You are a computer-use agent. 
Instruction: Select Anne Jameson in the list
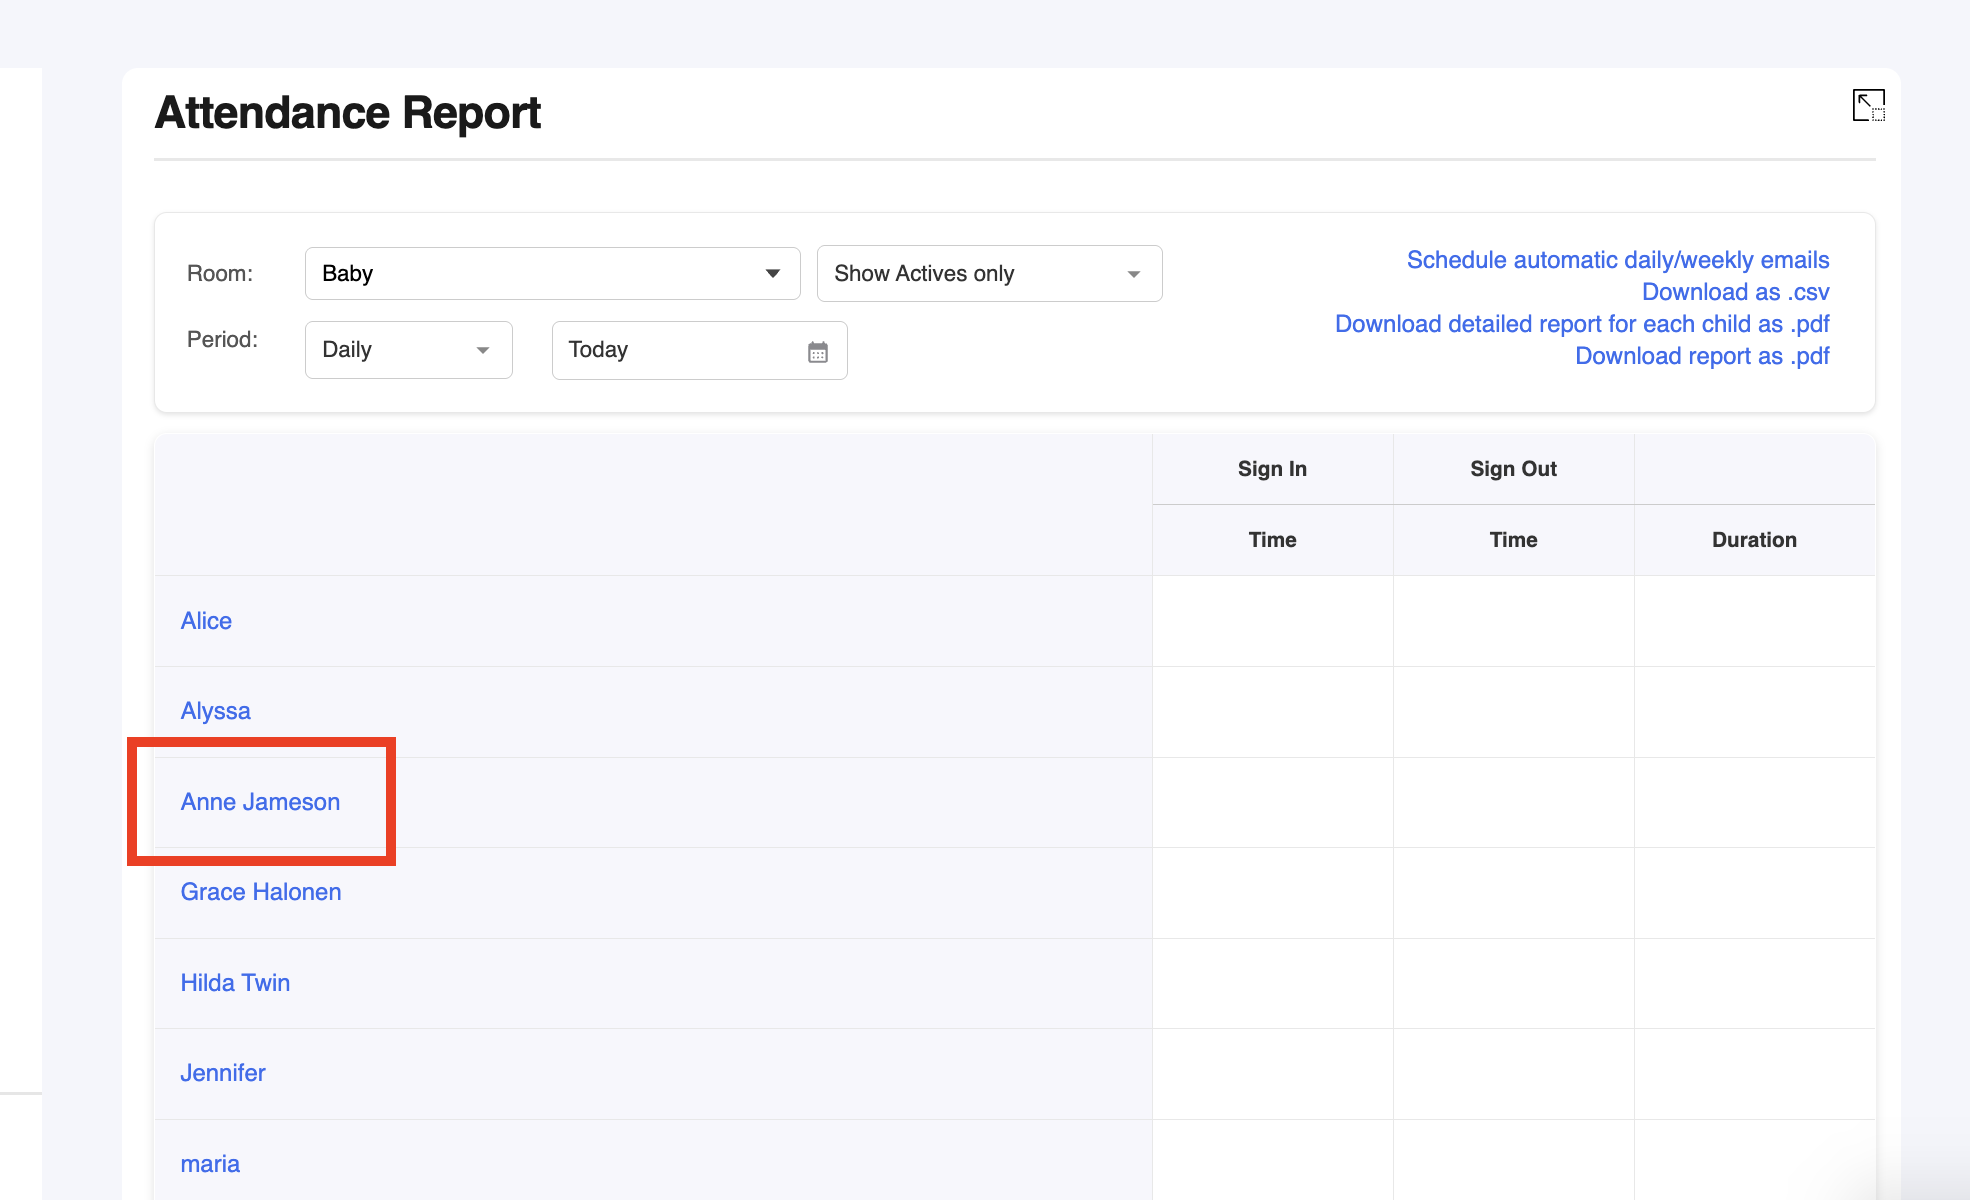[260, 802]
